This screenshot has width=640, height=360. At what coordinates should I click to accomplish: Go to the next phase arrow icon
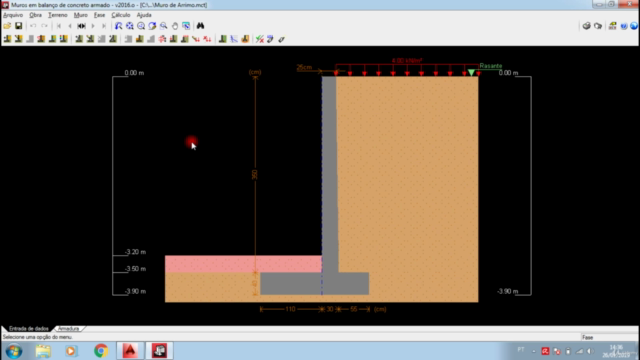(x=93, y=26)
